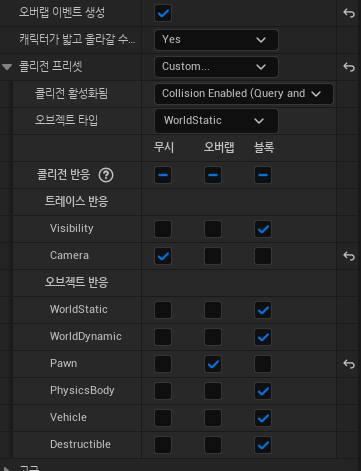Toggle Camera 무시 checkbox
The width and height of the screenshot is (361, 471).
163,256
